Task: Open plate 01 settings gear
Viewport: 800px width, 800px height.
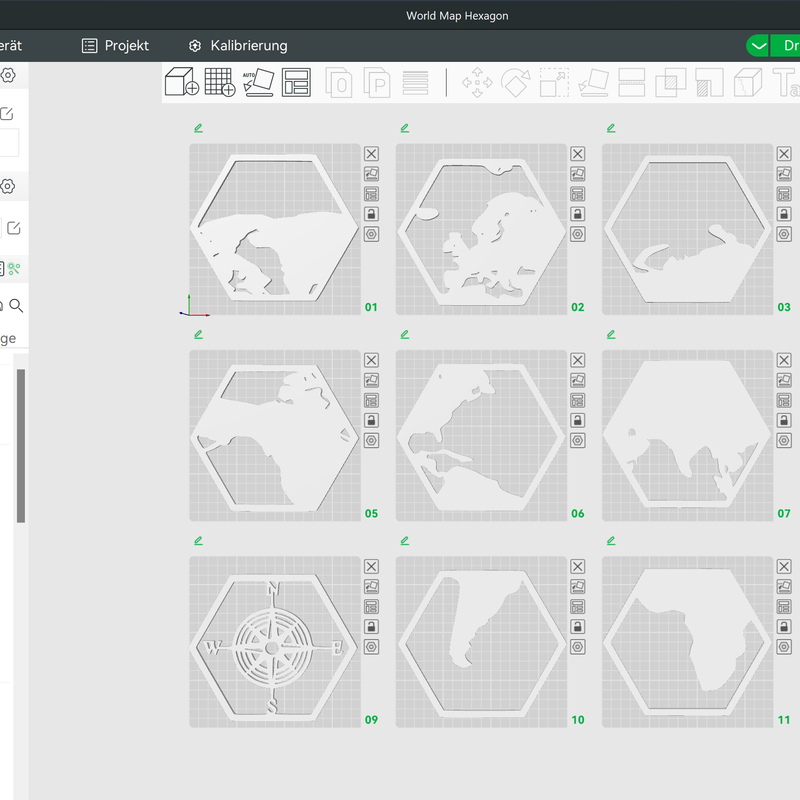Action: [x=371, y=234]
